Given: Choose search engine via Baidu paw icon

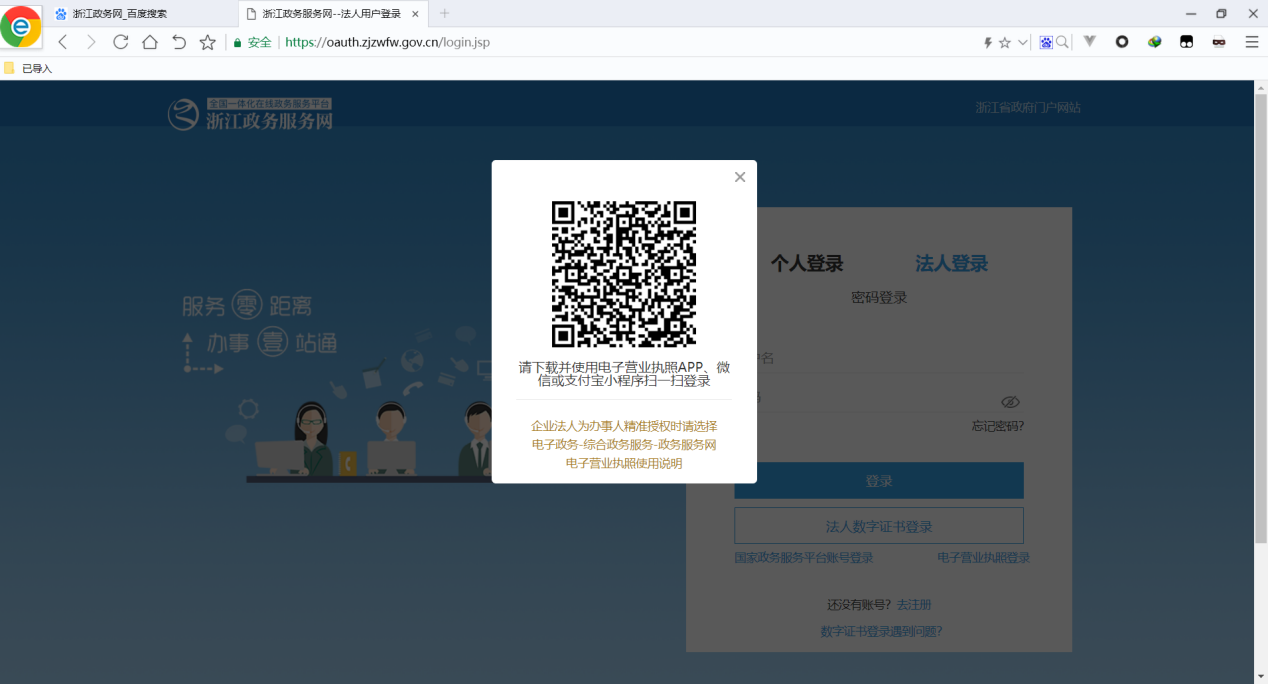Looking at the screenshot, I should (x=1046, y=43).
